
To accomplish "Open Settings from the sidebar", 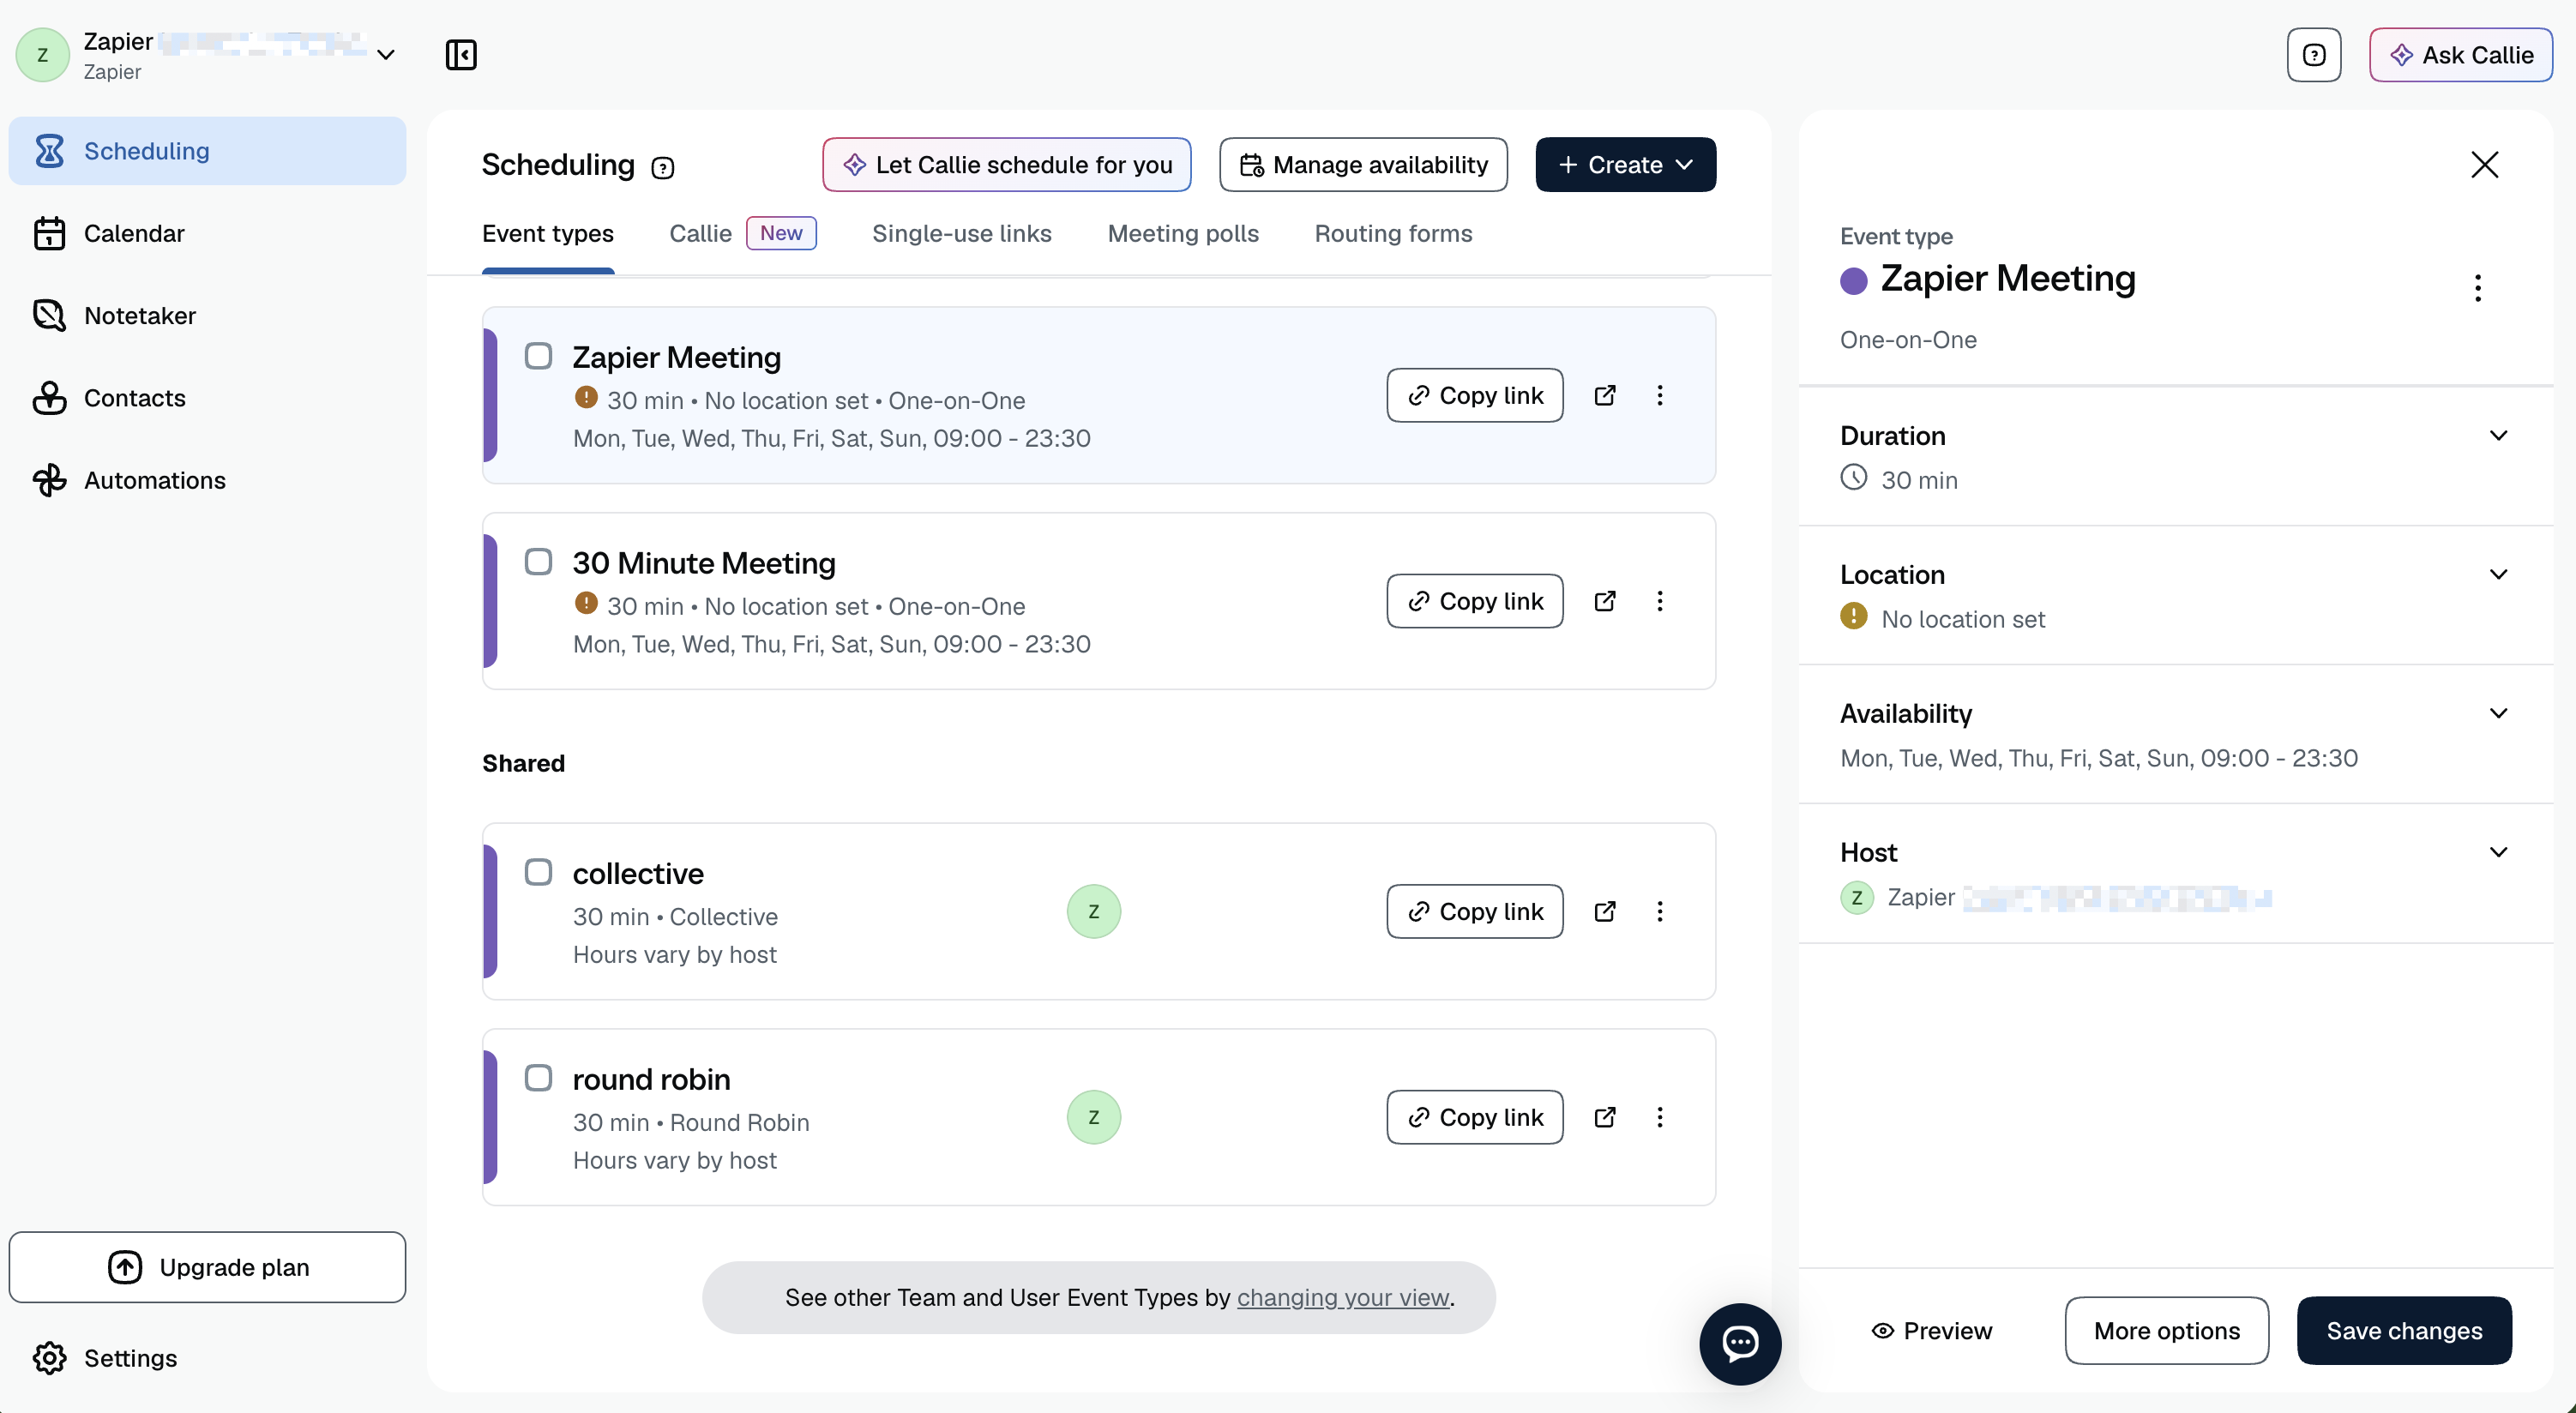I will coord(207,1358).
